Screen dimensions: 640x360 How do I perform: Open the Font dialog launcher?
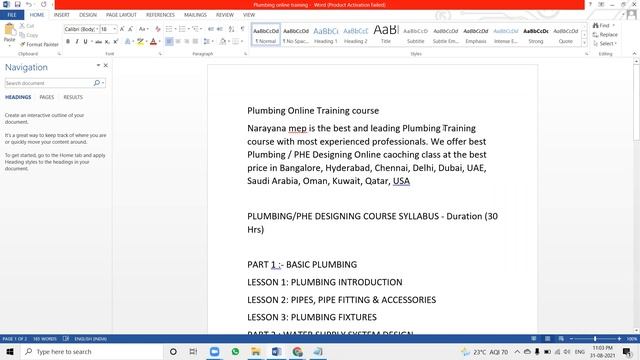tap(160, 54)
